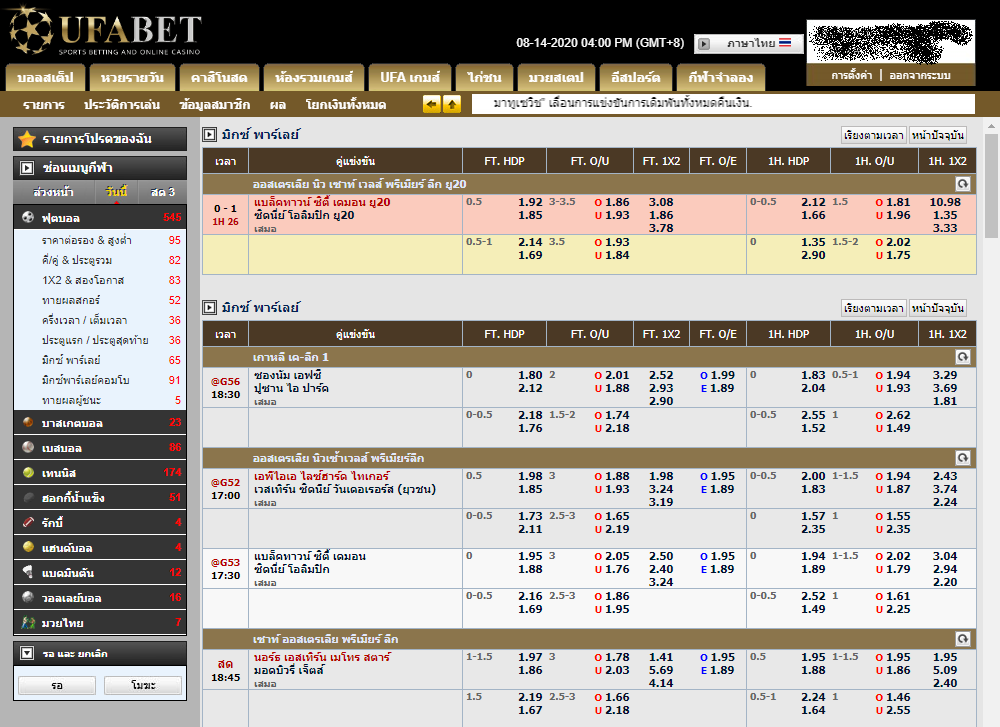
Task: Click the Muay Thai icon in sidebar
Action: [x=28, y=622]
